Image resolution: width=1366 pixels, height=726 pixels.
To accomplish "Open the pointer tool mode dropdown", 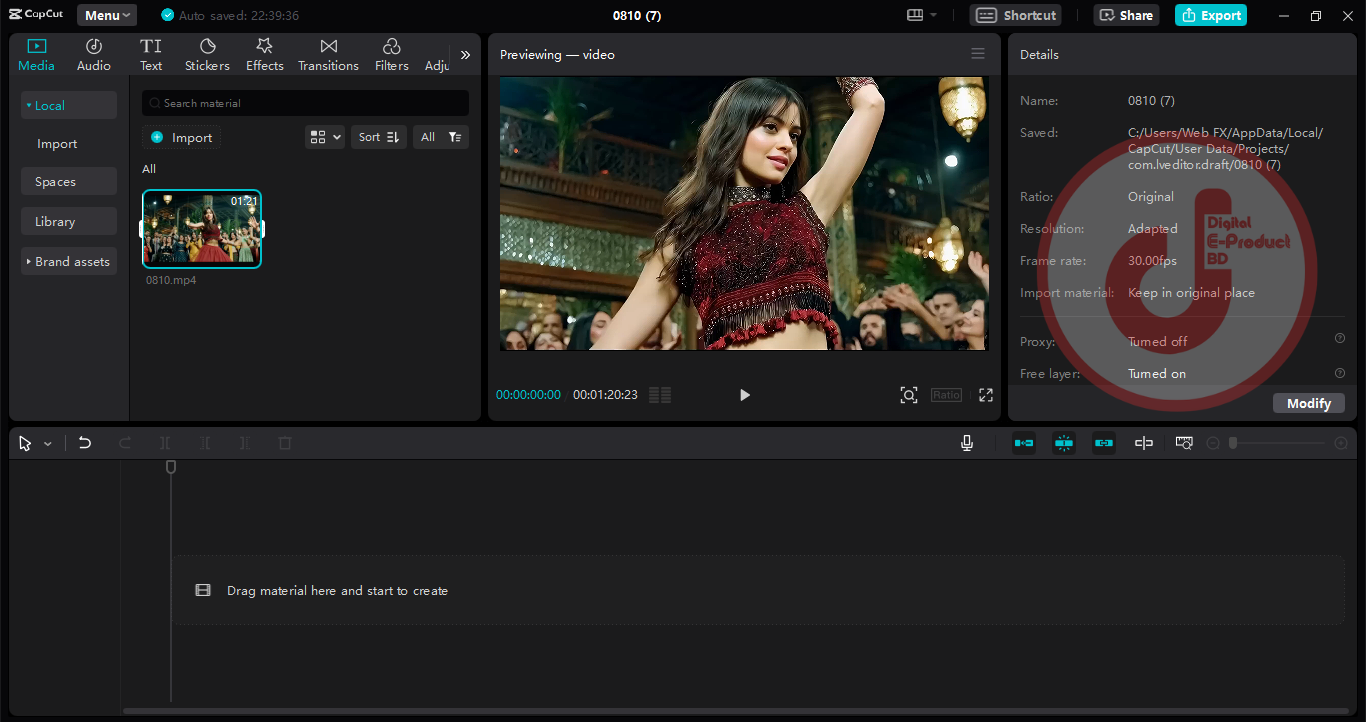I will (47, 443).
